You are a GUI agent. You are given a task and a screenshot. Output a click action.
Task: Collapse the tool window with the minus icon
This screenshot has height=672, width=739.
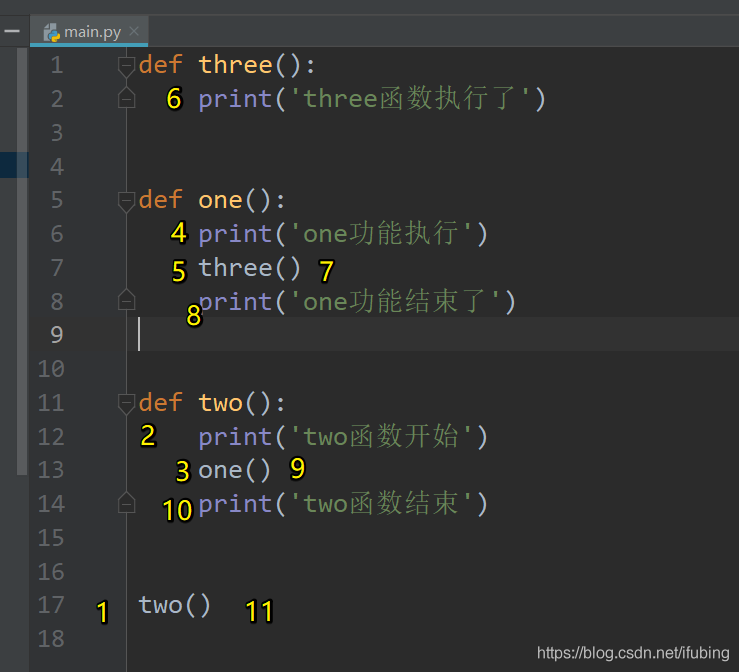(12, 31)
